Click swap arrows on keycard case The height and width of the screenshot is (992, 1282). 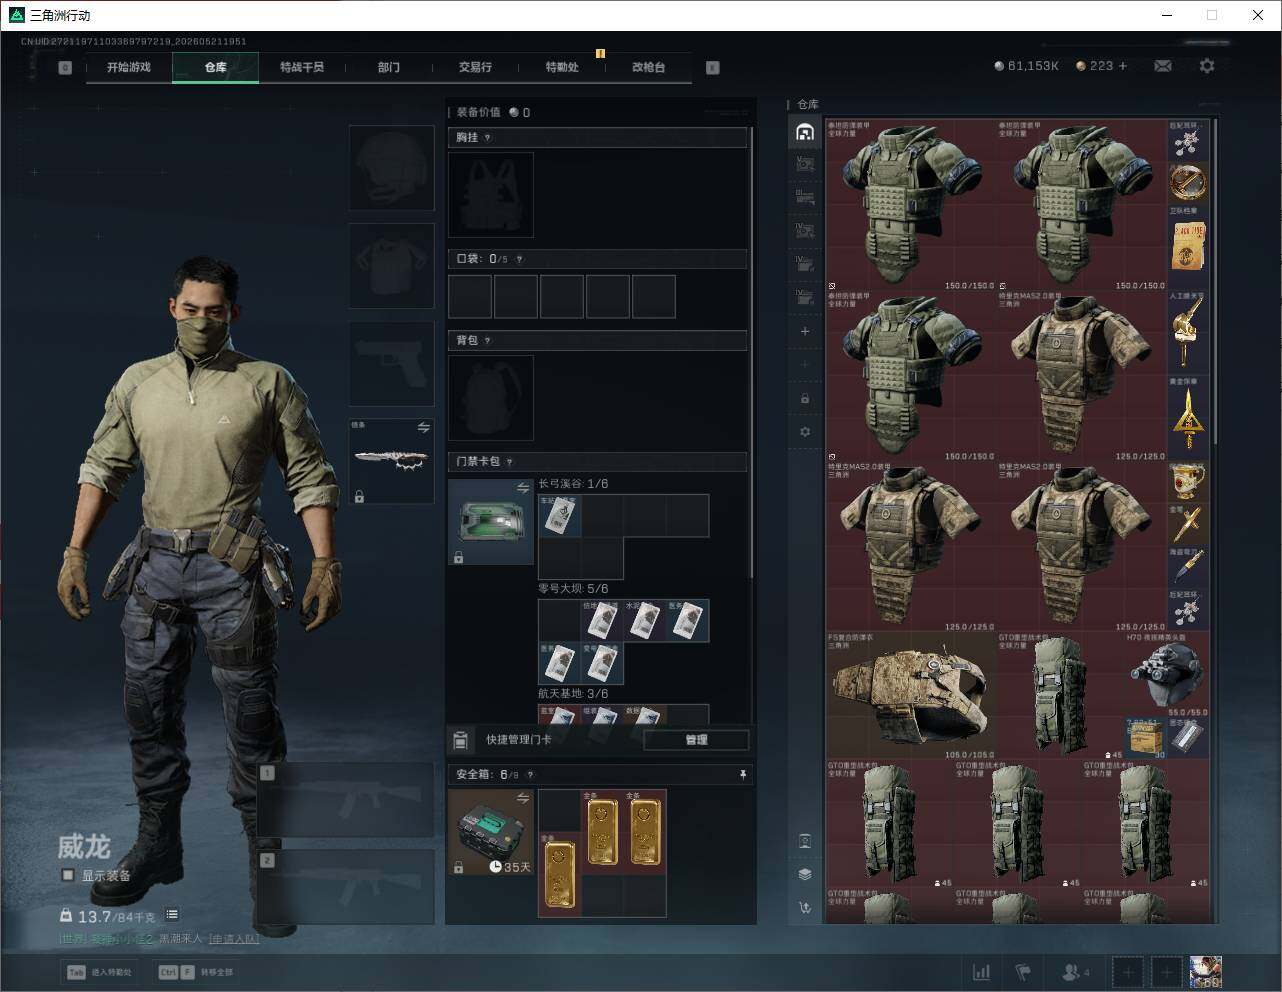tap(522, 488)
